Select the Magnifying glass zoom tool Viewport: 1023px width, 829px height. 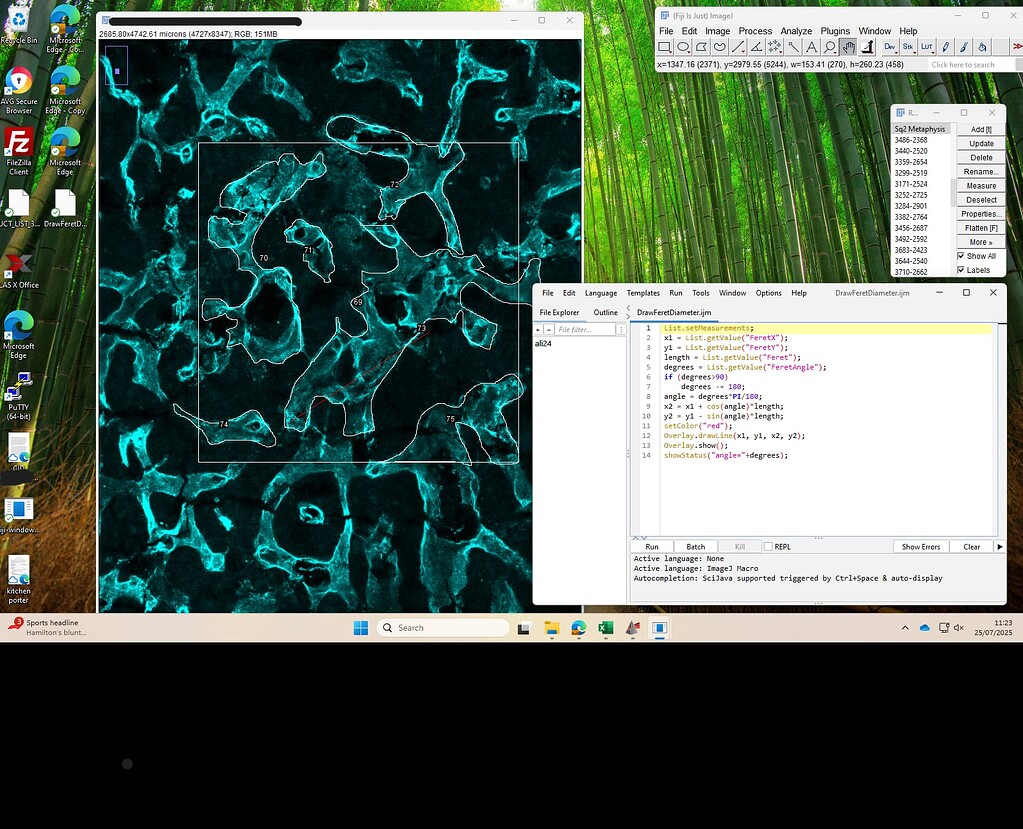click(828, 46)
